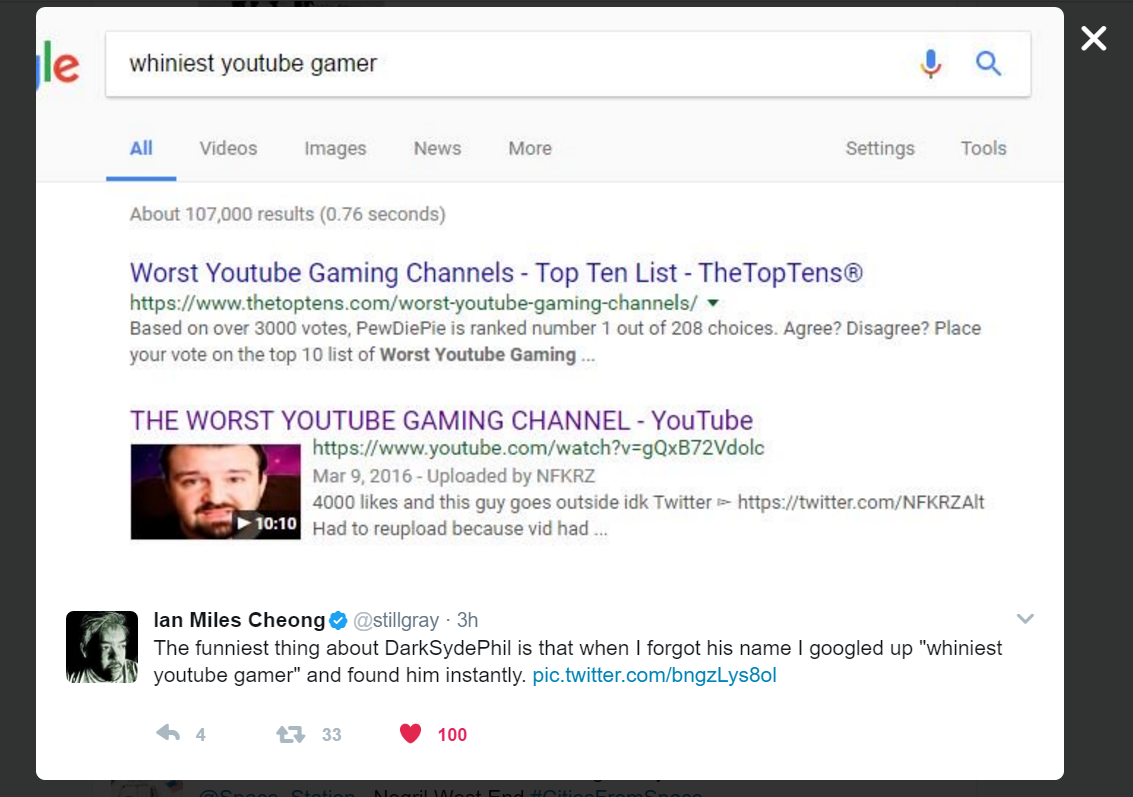Switch to the Videos tab
This screenshot has height=797, width=1133.
pos(228,148)
